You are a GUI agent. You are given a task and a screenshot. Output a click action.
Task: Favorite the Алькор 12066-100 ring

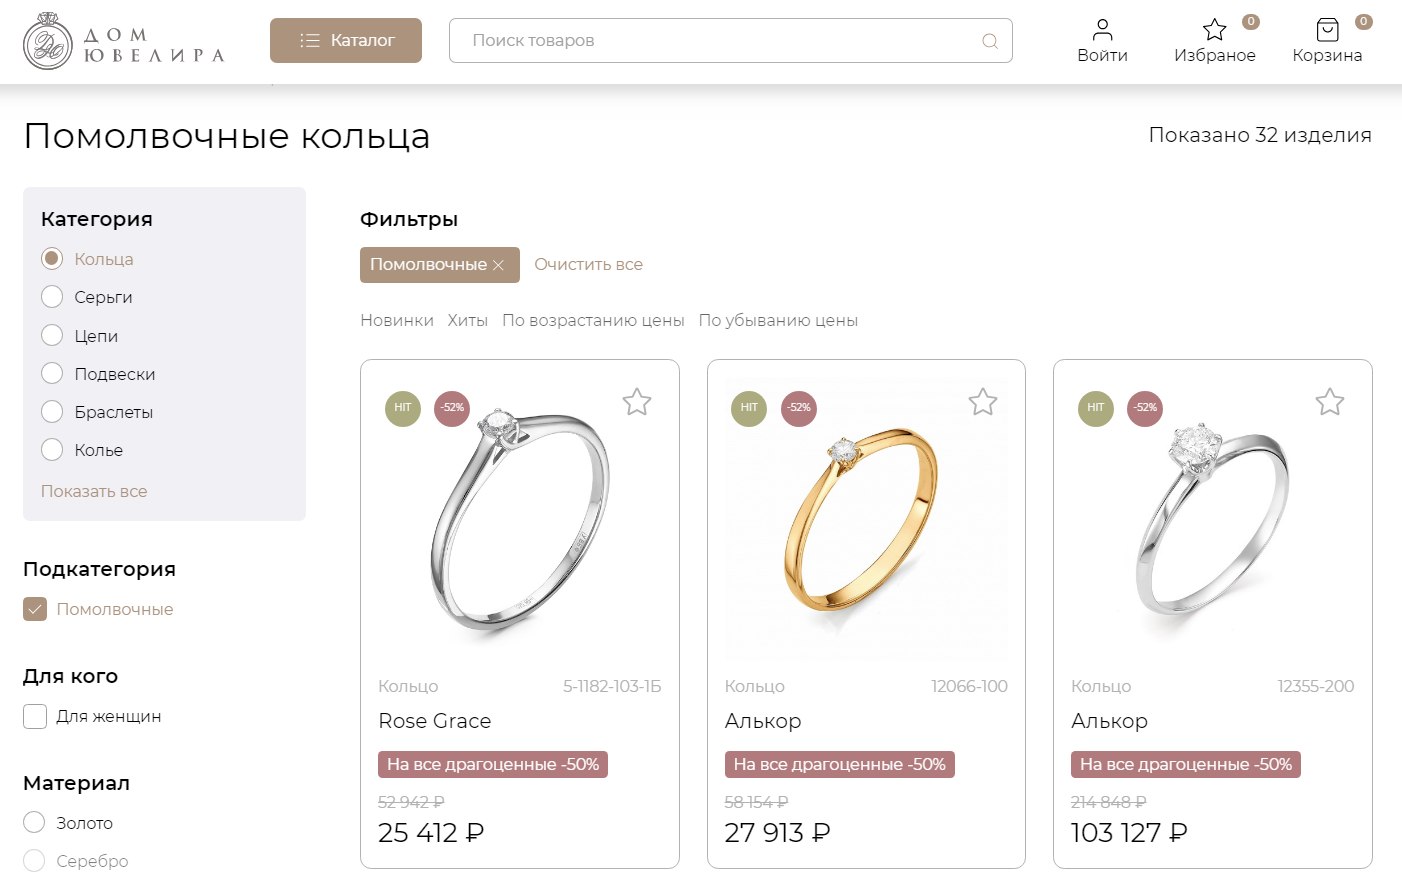point(983,402)
